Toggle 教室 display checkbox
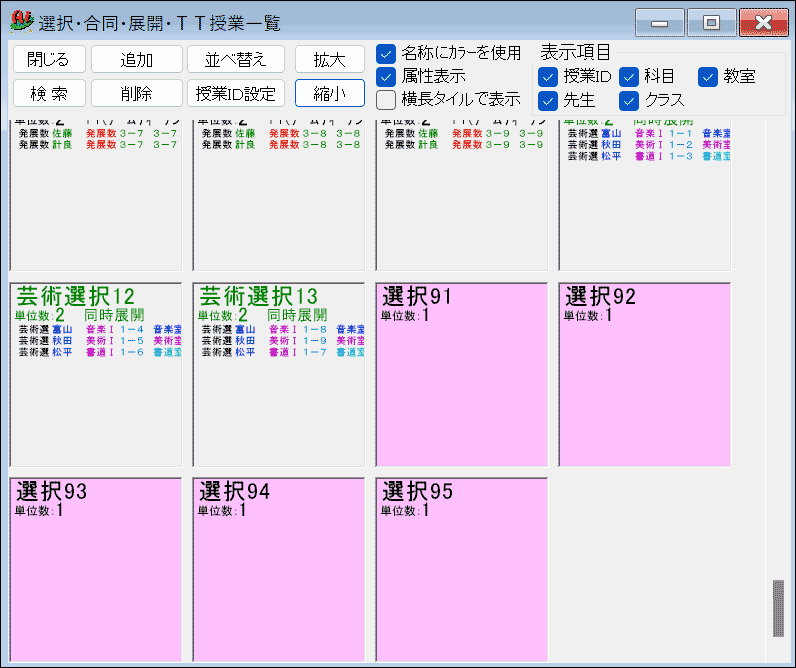 click(x=708, y=77)
